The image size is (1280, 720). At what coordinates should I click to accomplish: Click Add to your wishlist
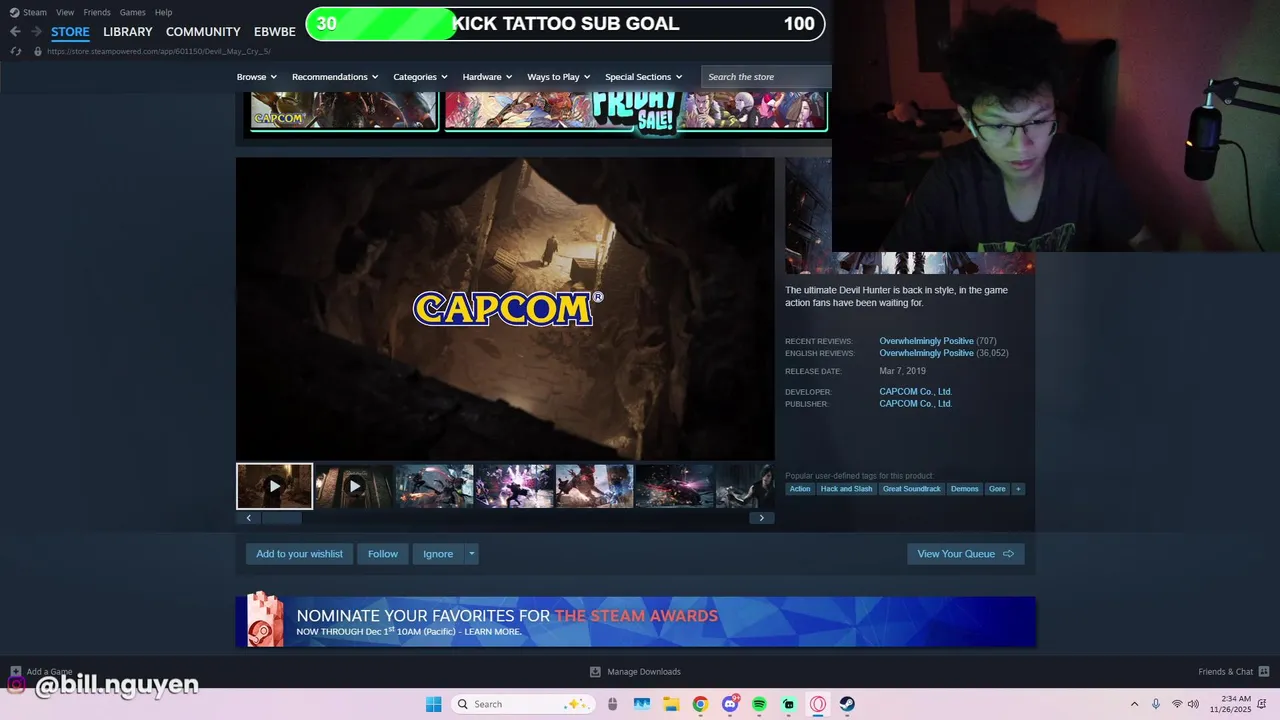click(299, 554)
